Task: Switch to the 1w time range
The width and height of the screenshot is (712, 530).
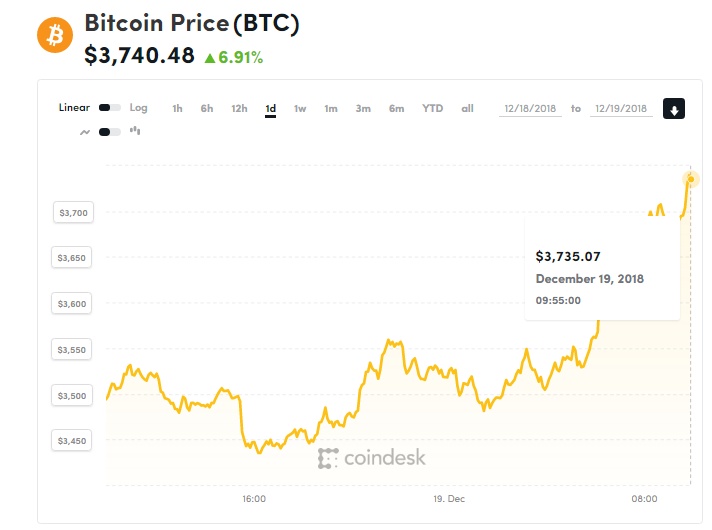Action: click(300, 109)
